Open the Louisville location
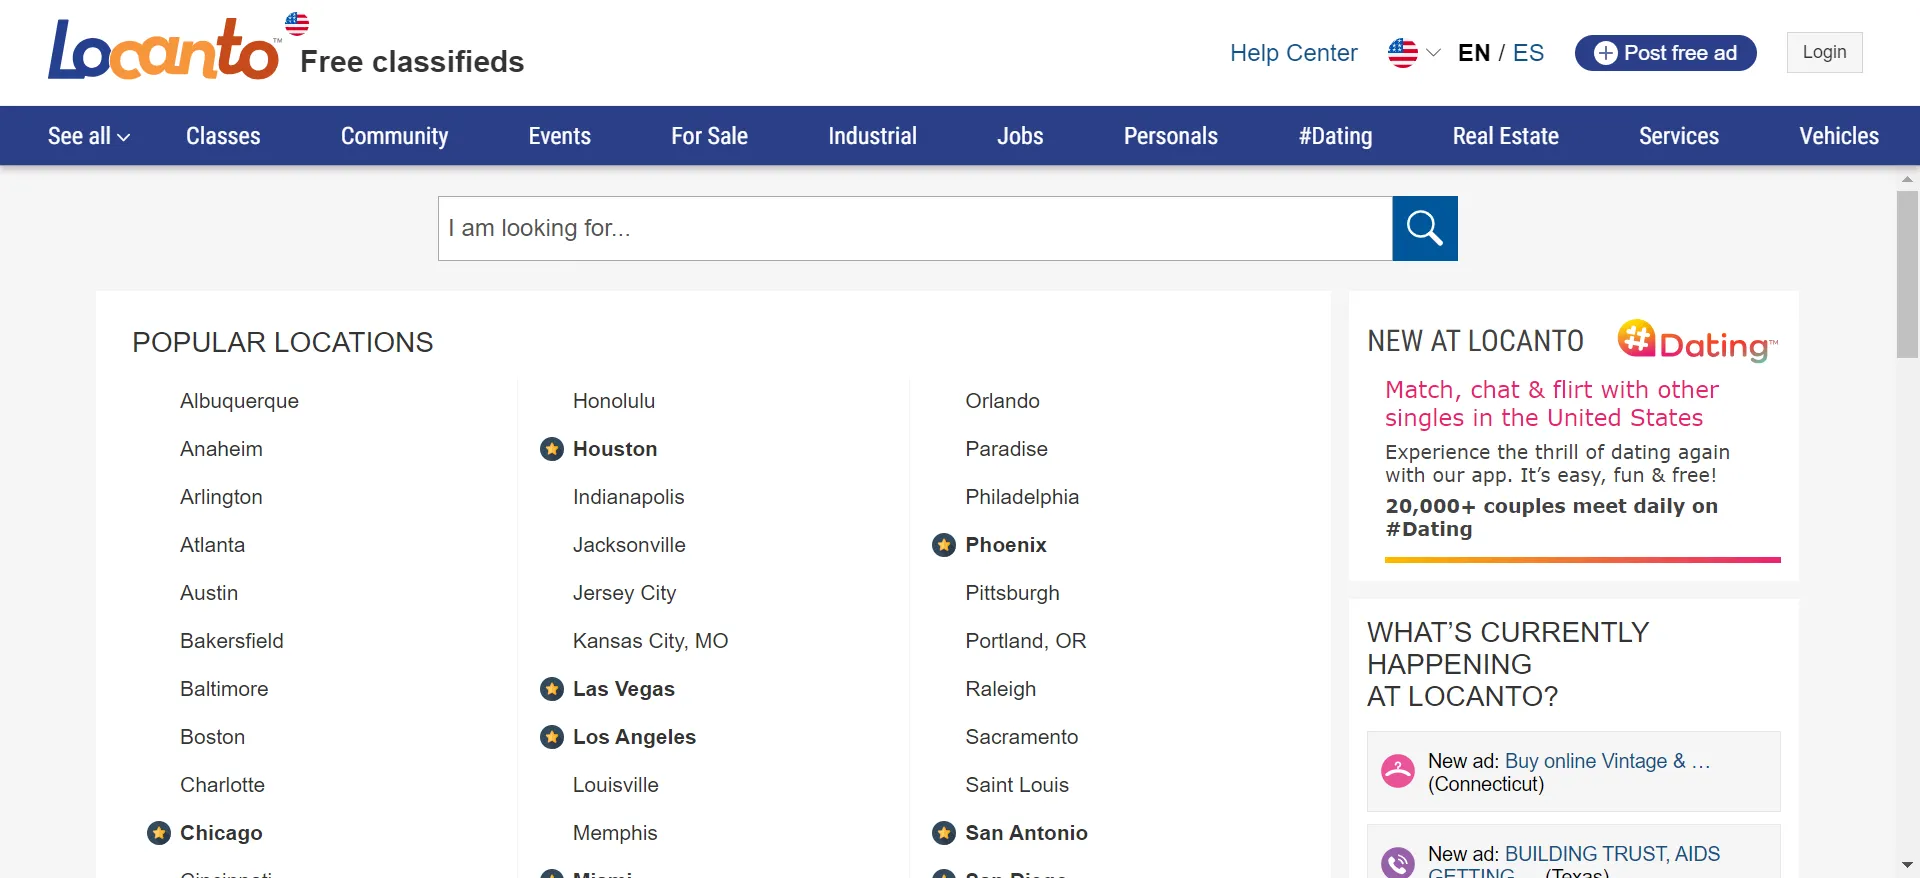This screenshot has height=878, width=1920. [x=615, y=785]
